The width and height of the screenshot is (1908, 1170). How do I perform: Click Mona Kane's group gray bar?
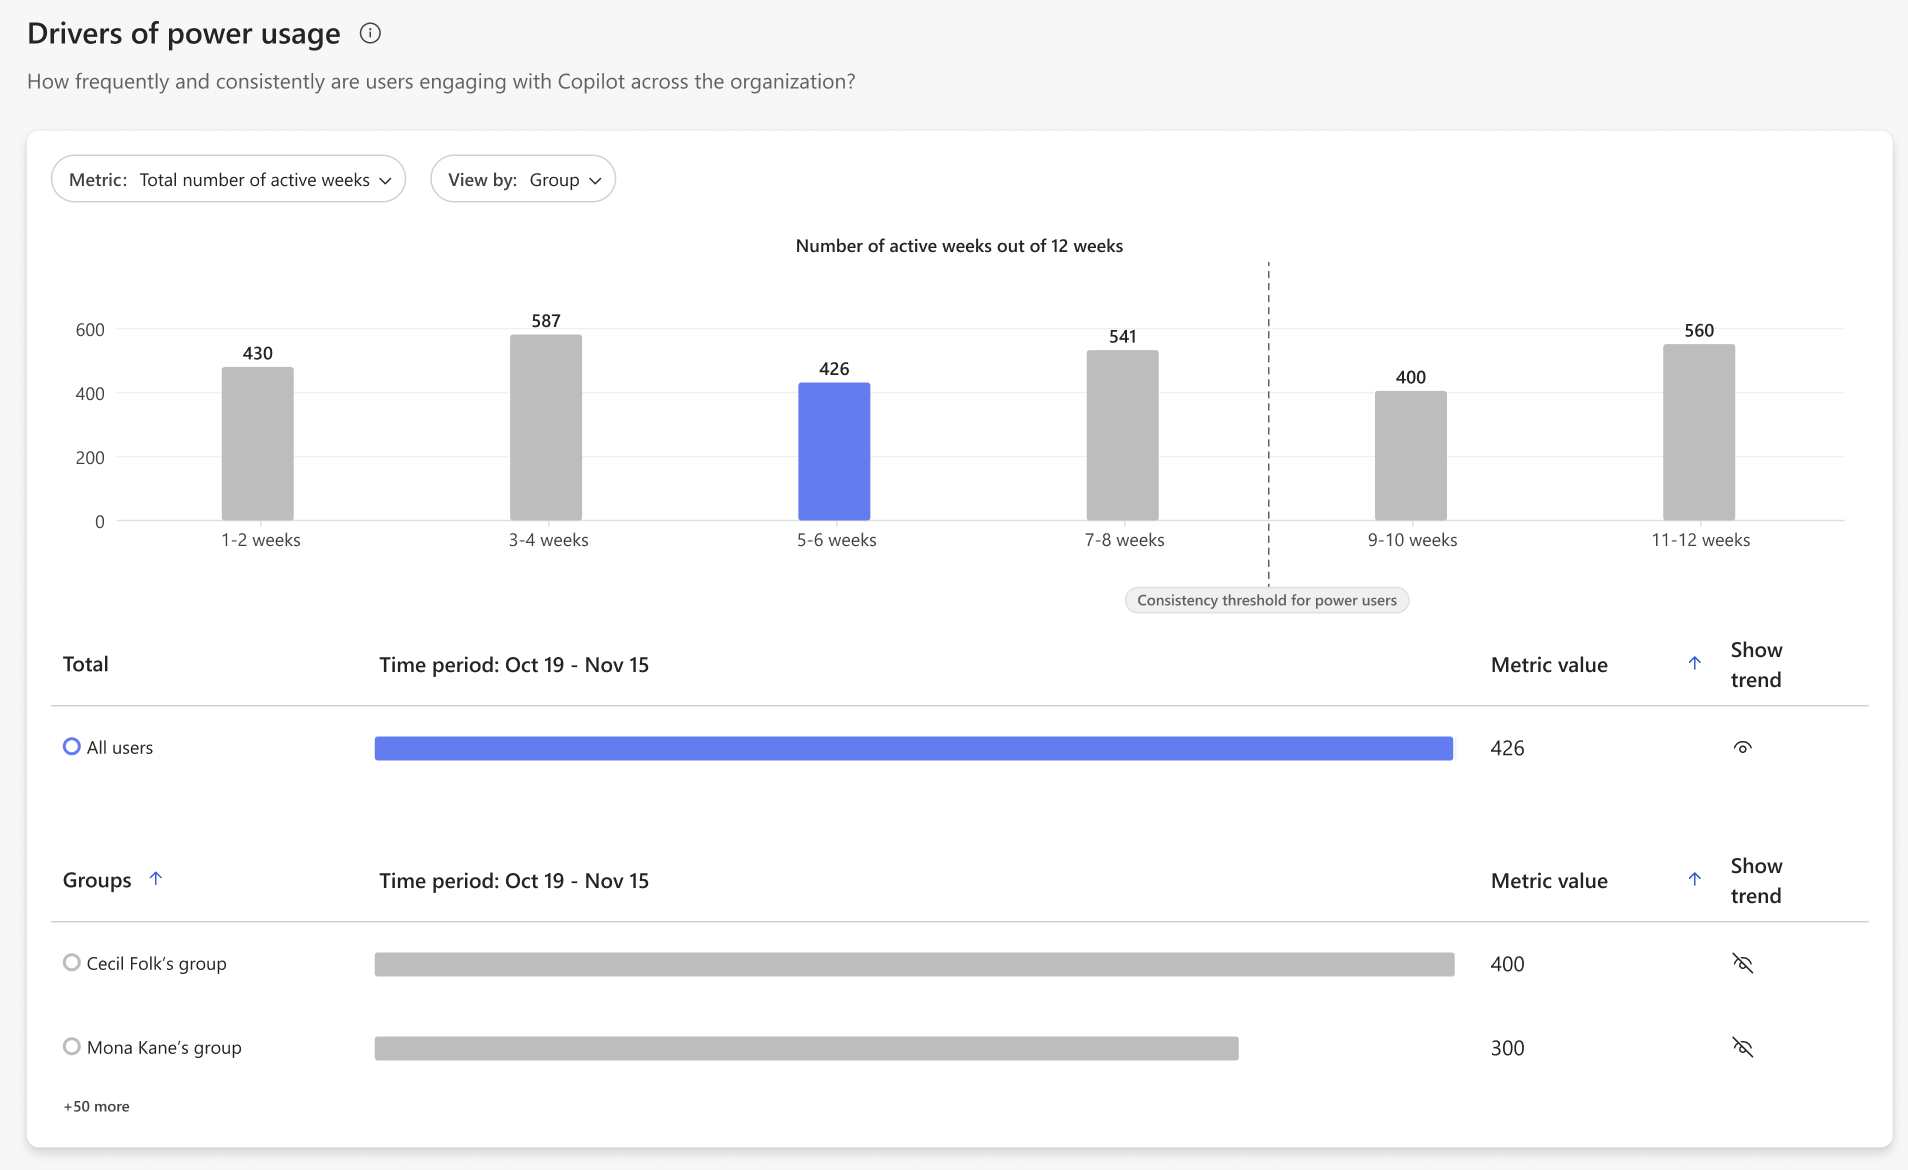pos(806,1048)
